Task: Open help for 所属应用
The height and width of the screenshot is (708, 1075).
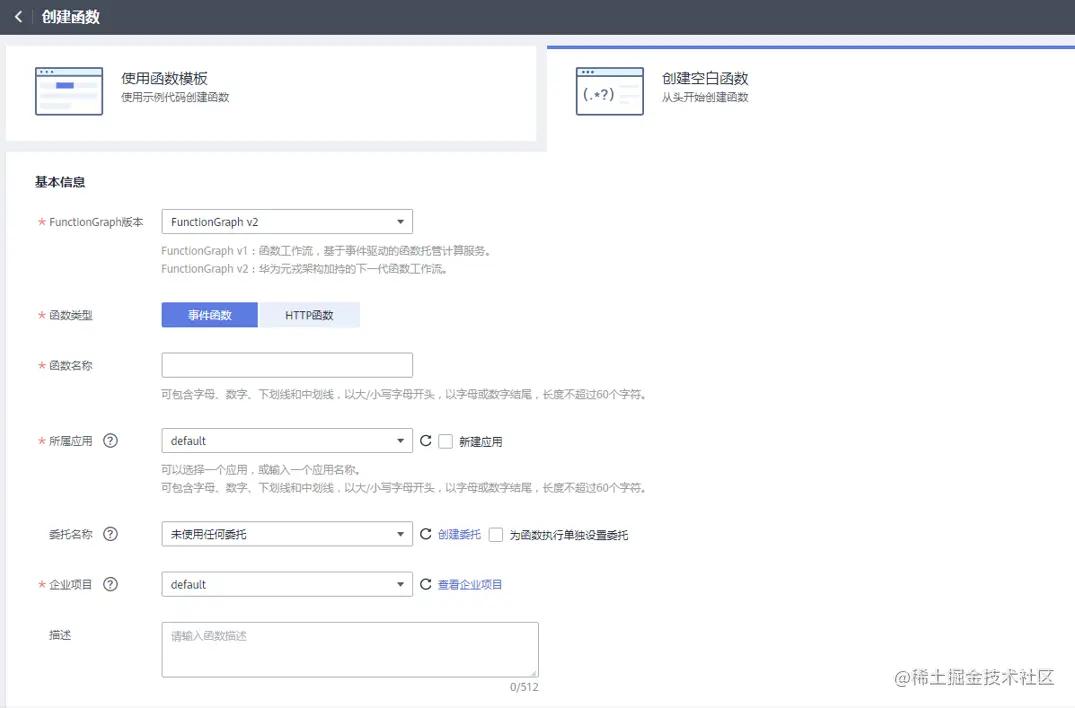Action: point(110,441)
